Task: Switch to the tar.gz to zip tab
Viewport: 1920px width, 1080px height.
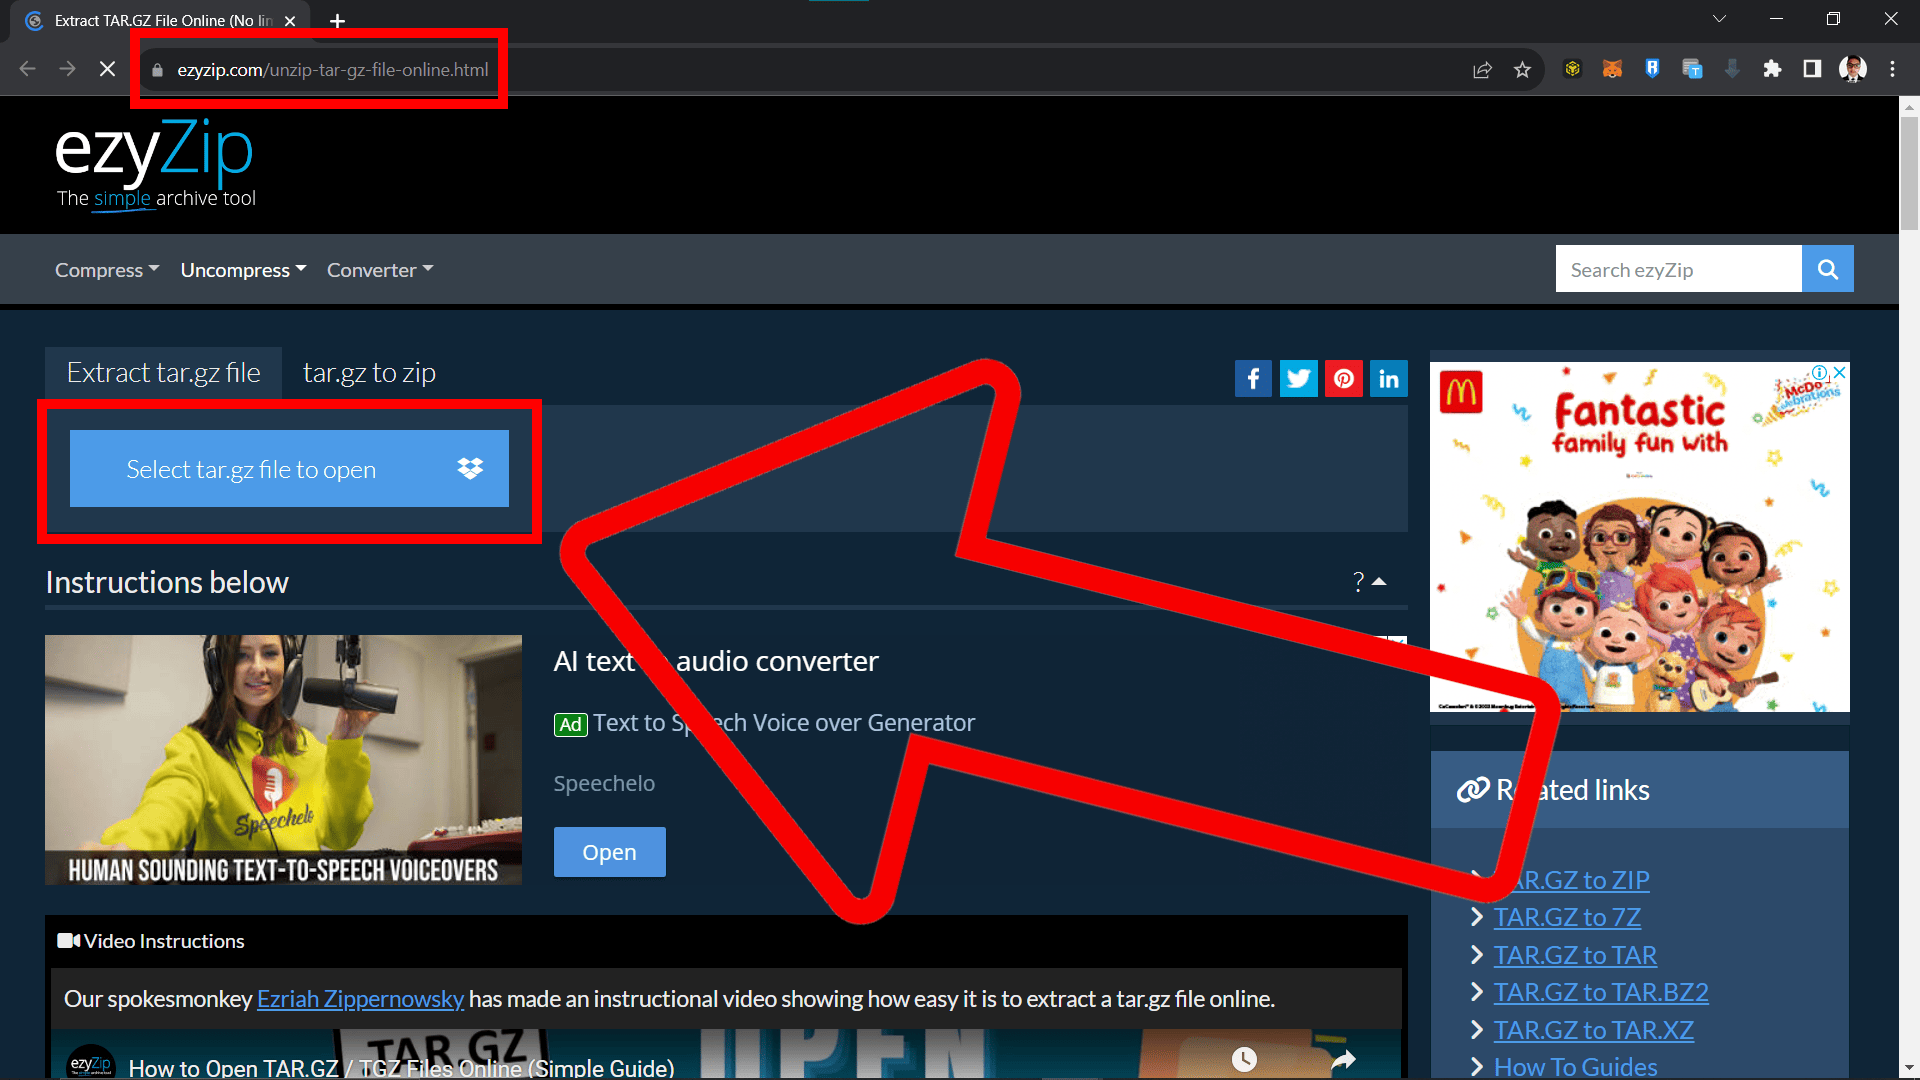Action: click(x=369, y=372)
